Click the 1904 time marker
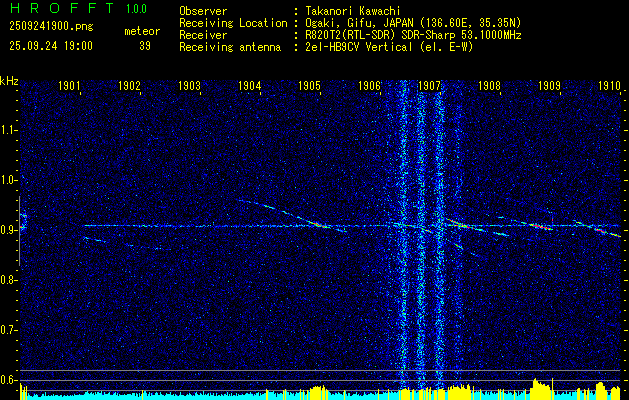This screenshot has width=629, height=400. (250, 85)
